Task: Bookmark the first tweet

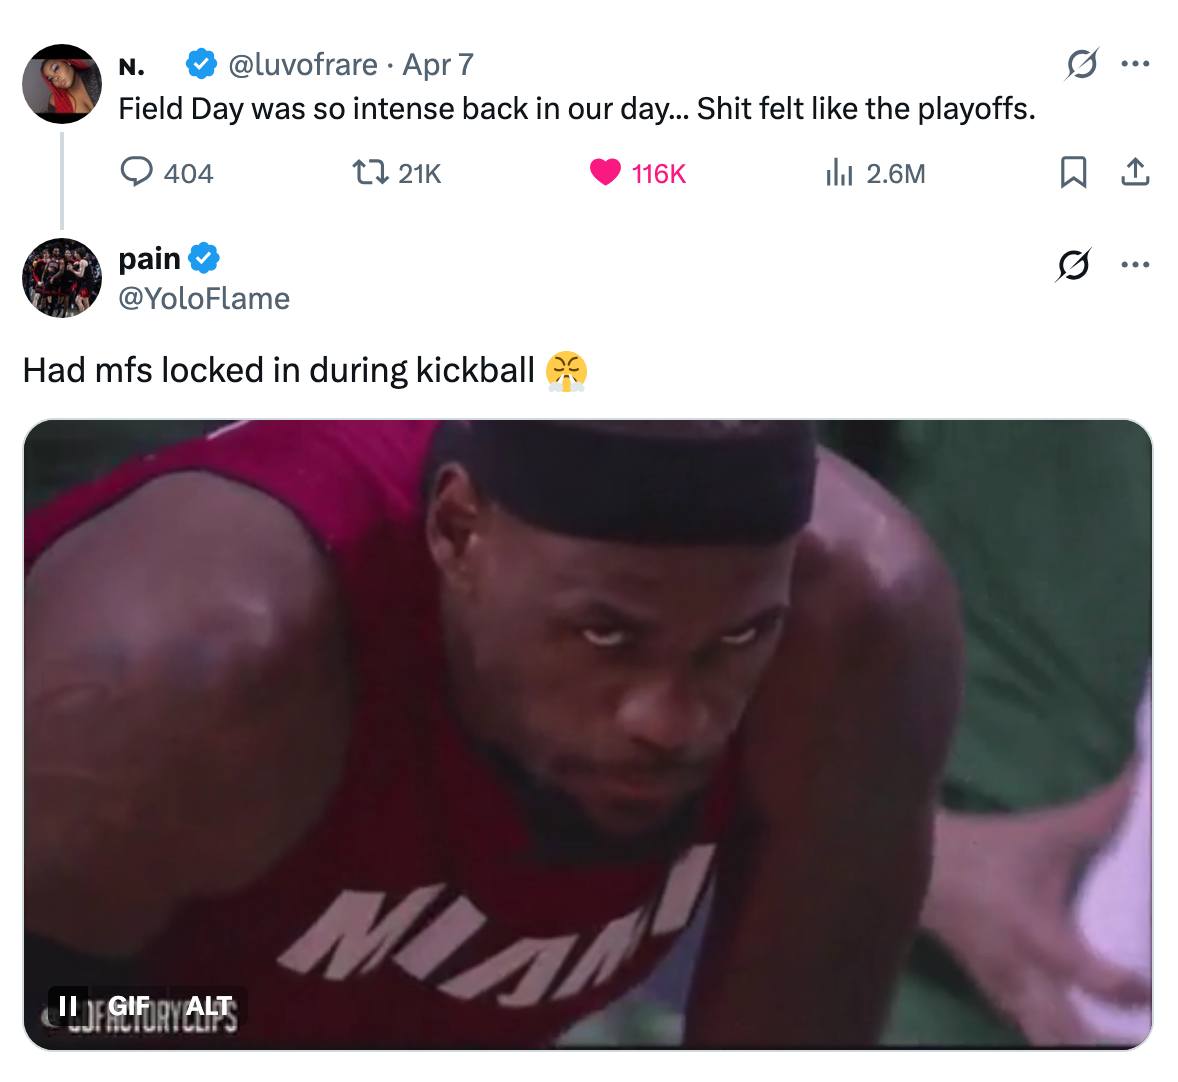Action: click(1072, 172)
